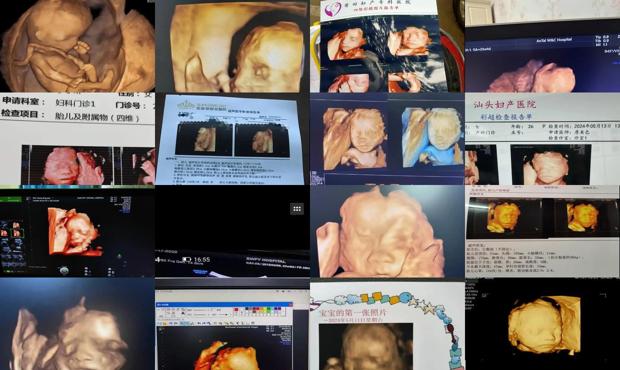Click the 16:55 clock on the ultrasound screen
This screenshot has width=620, height=370.
202,260
